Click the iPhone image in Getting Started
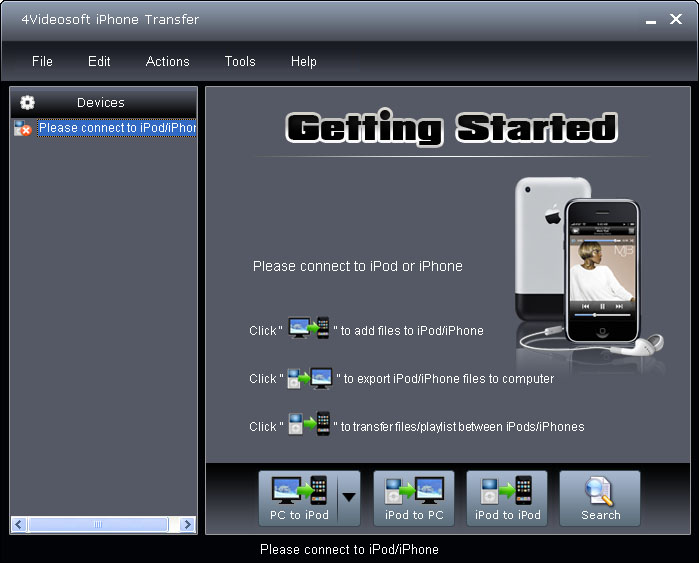 click(585, 265)
